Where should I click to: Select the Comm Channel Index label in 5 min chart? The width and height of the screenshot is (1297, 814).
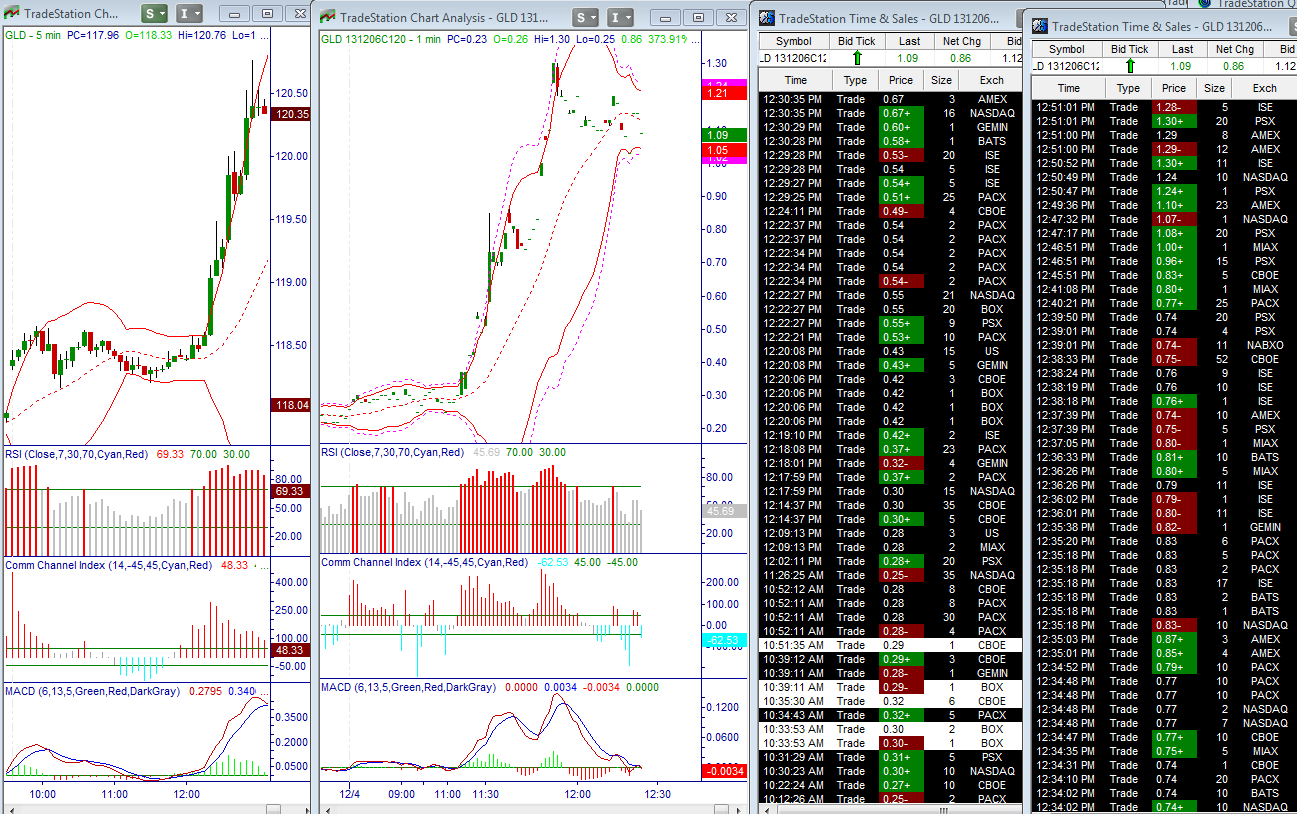click(x=108, y=565)
